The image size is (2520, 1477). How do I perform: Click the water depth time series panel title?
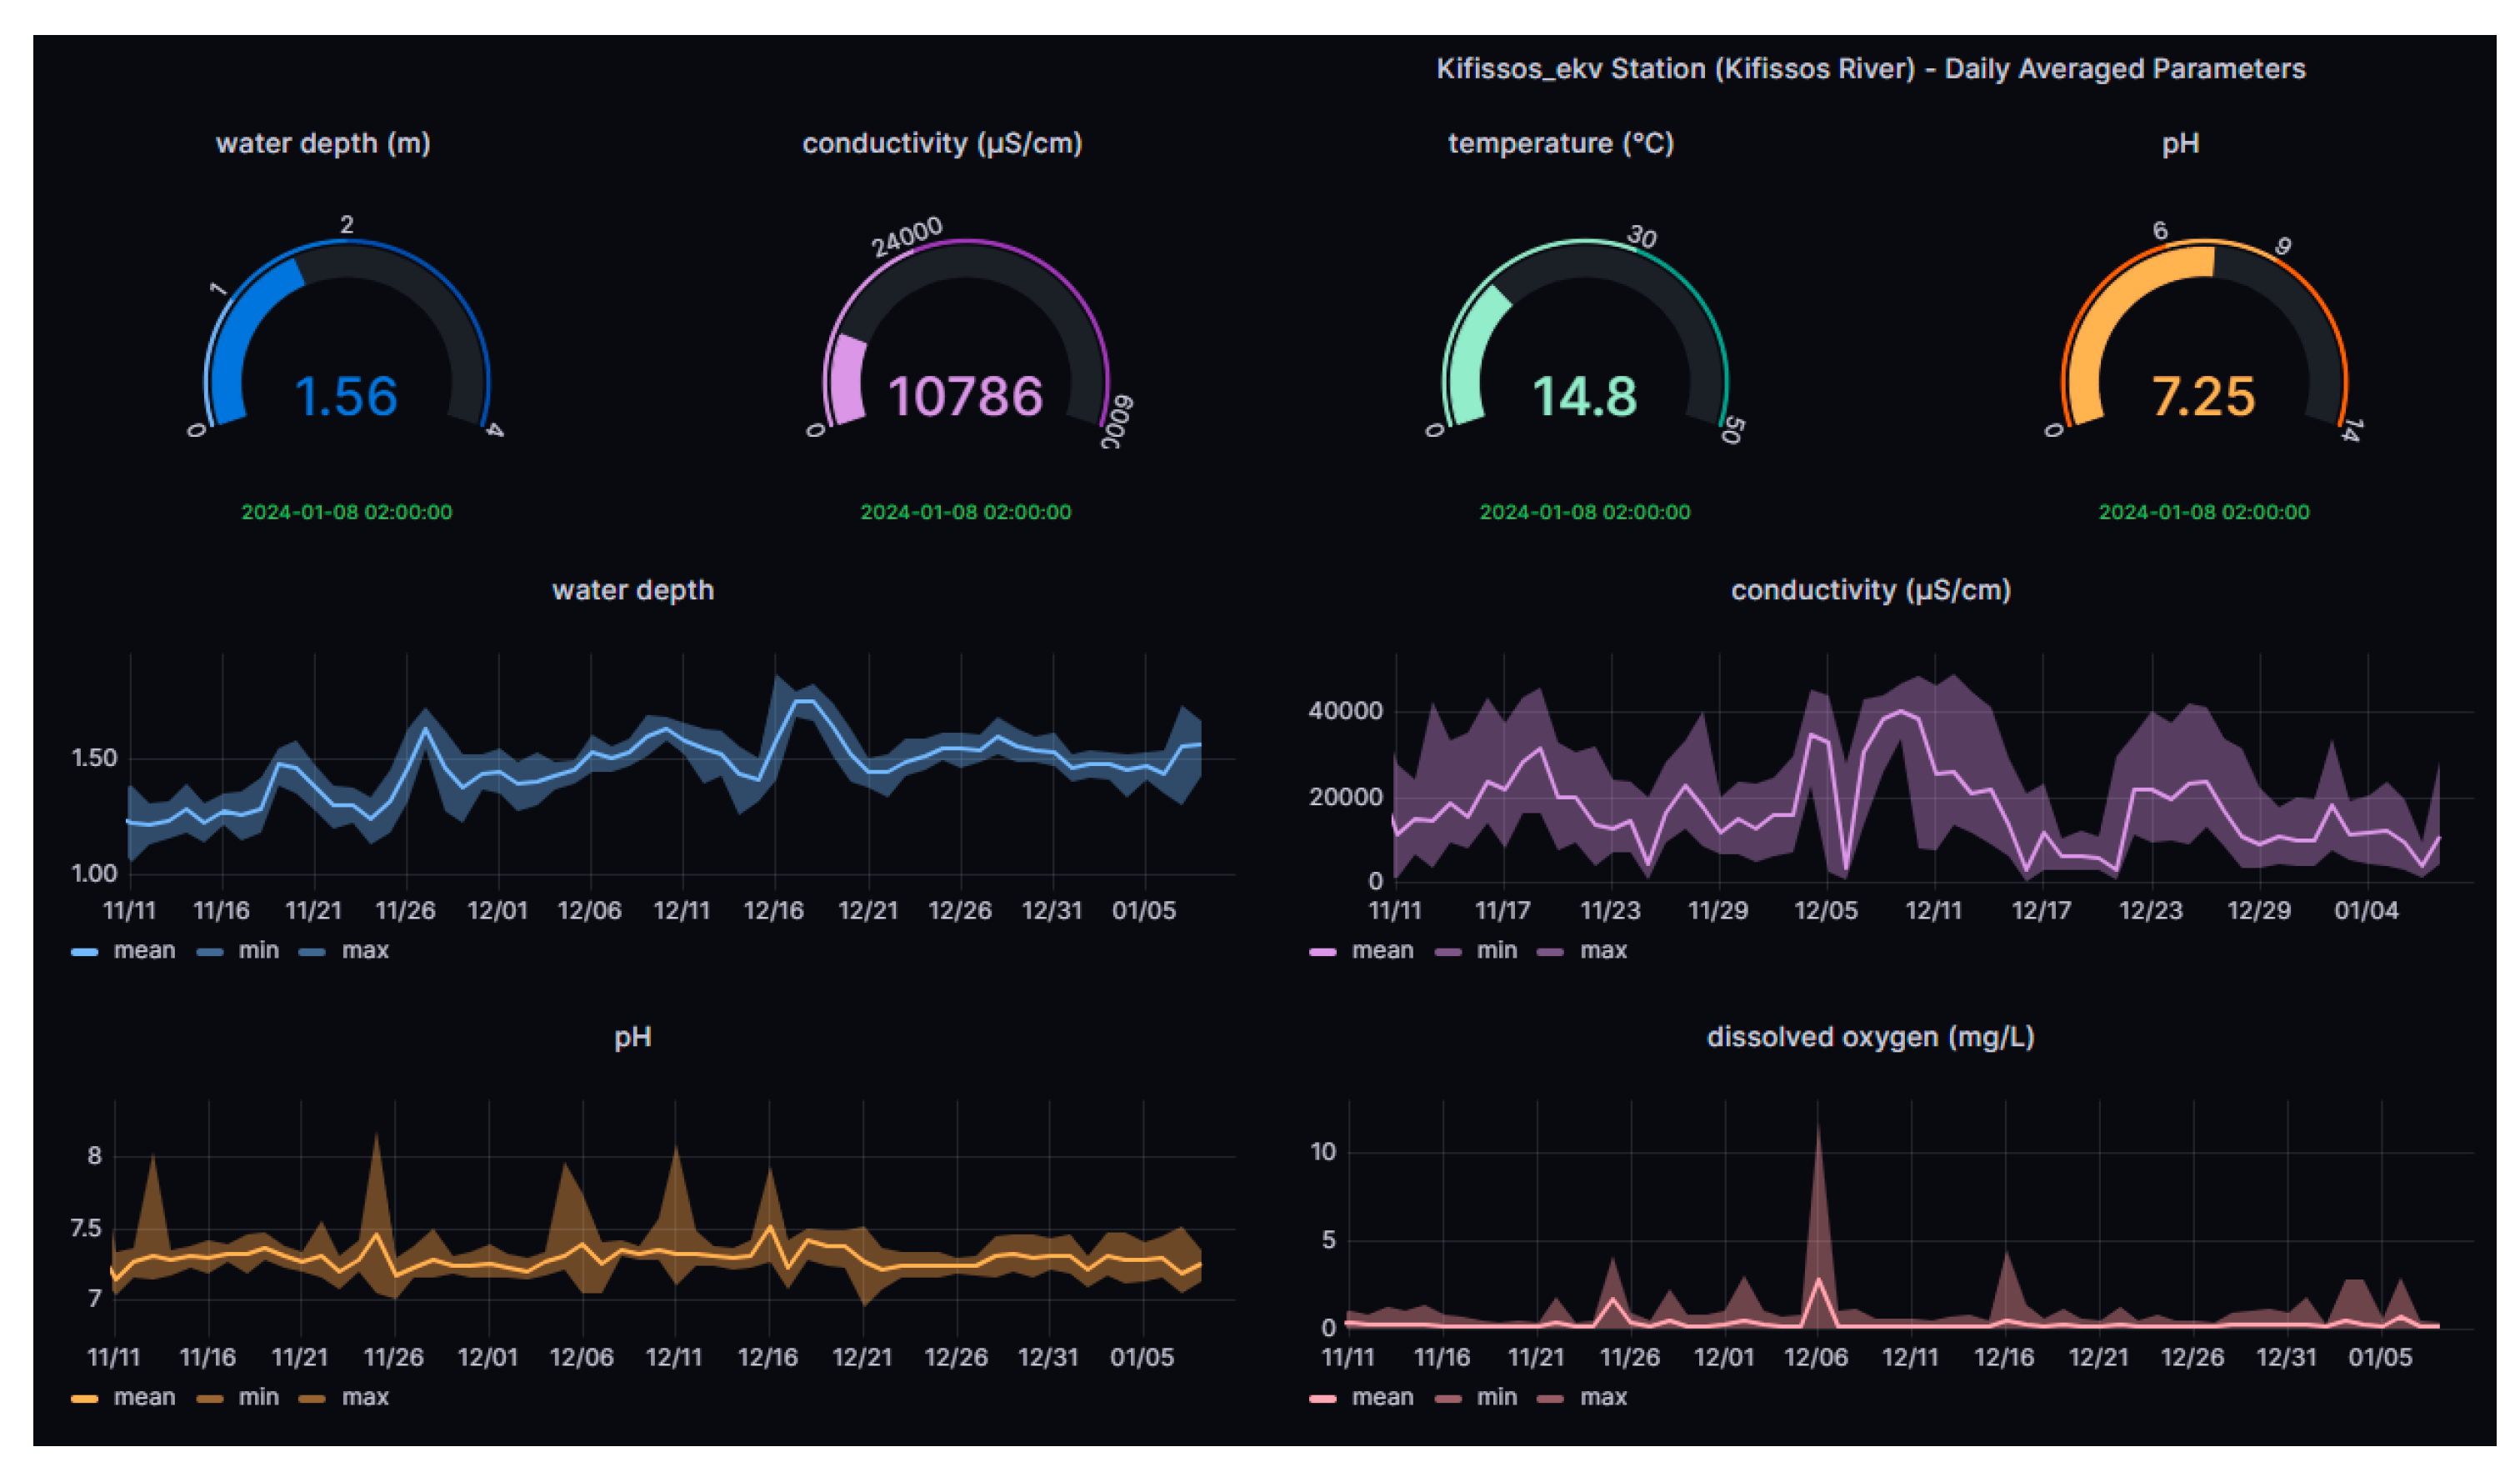(x=633, y=590)
